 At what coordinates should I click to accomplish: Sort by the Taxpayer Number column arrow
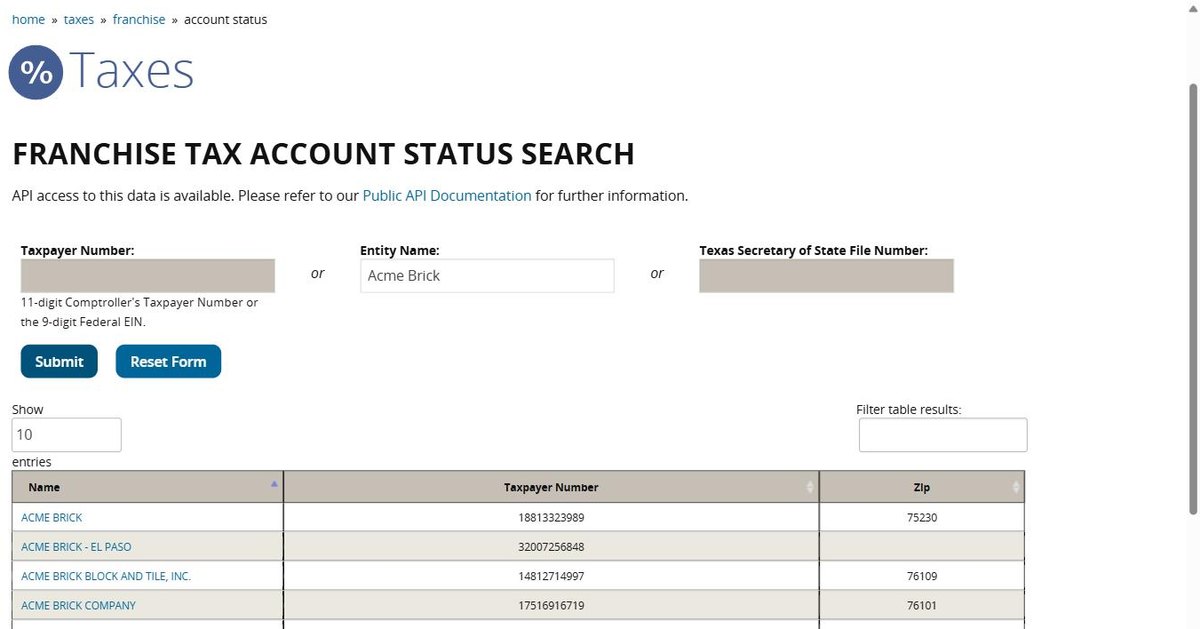coord(810,487)
